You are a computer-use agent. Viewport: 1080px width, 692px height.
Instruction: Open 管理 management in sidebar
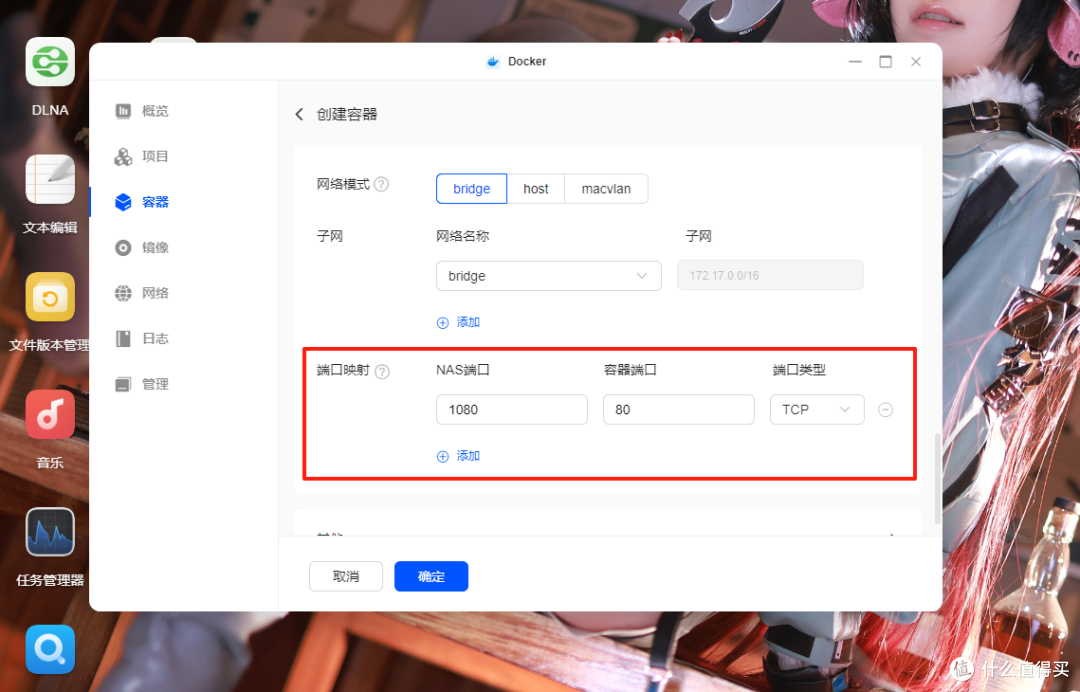tap(155, 384)
